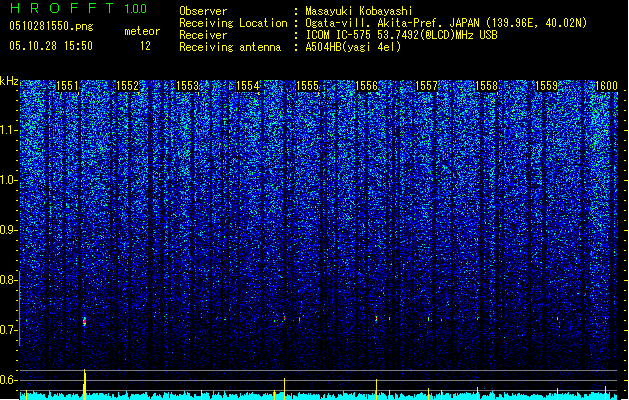The image size is (629, 400).
Task: Click the 1554 time marker
Action: [x=248, y=86]
